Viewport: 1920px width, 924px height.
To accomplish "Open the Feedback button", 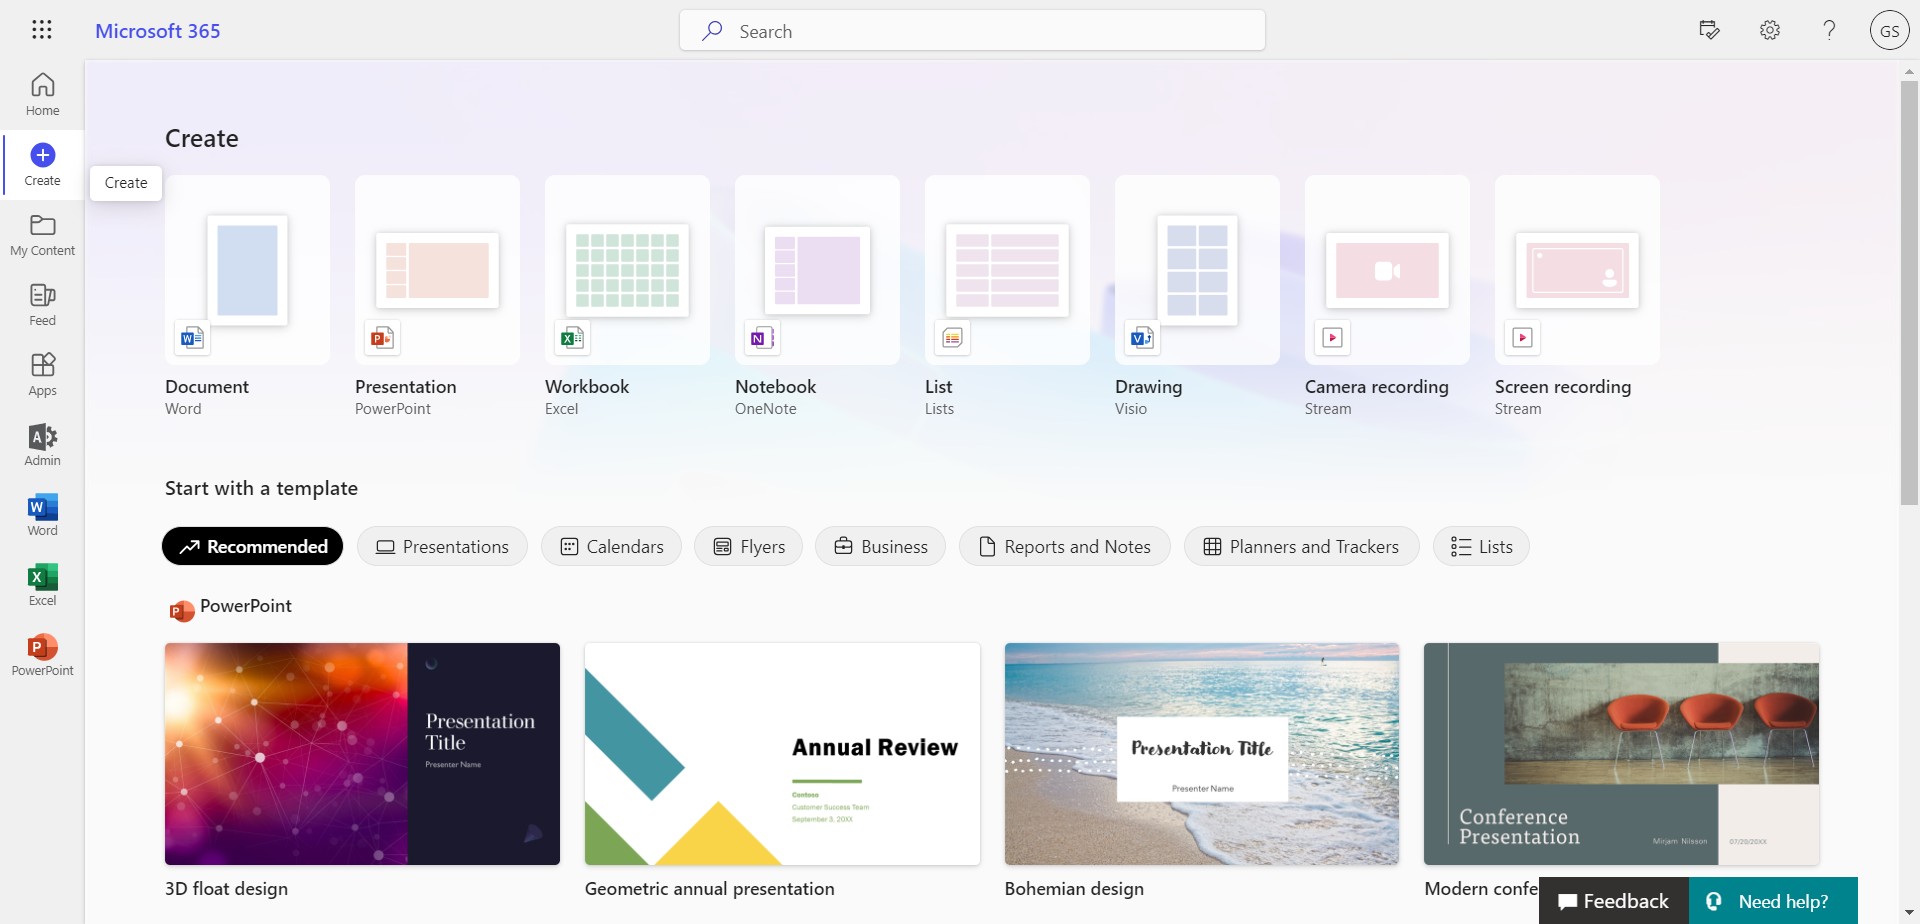I will [1614, 901].
